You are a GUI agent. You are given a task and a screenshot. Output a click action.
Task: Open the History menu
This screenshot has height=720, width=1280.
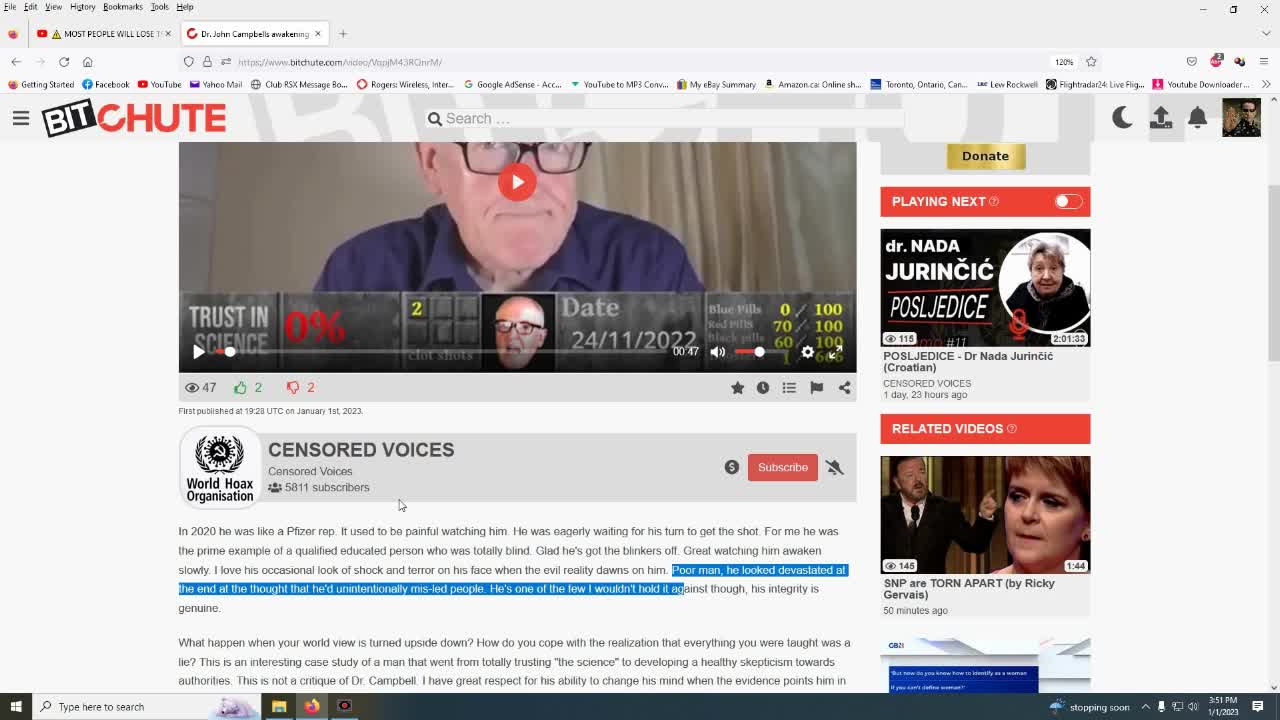pos(83,7)
